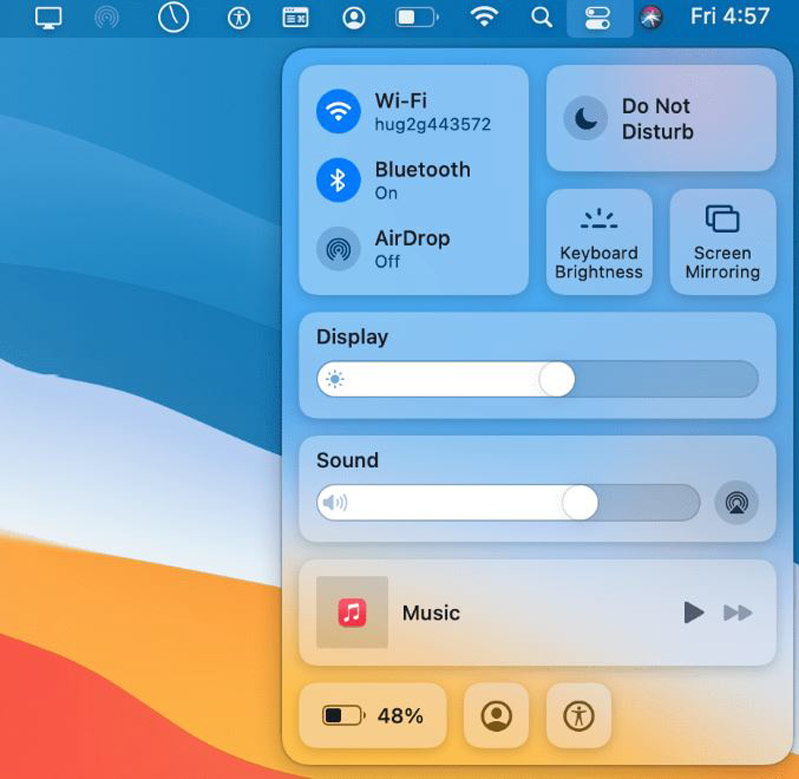Click the Do Not Disturb label
This screenshot has width=799, height=779.
tap(657, 119)
